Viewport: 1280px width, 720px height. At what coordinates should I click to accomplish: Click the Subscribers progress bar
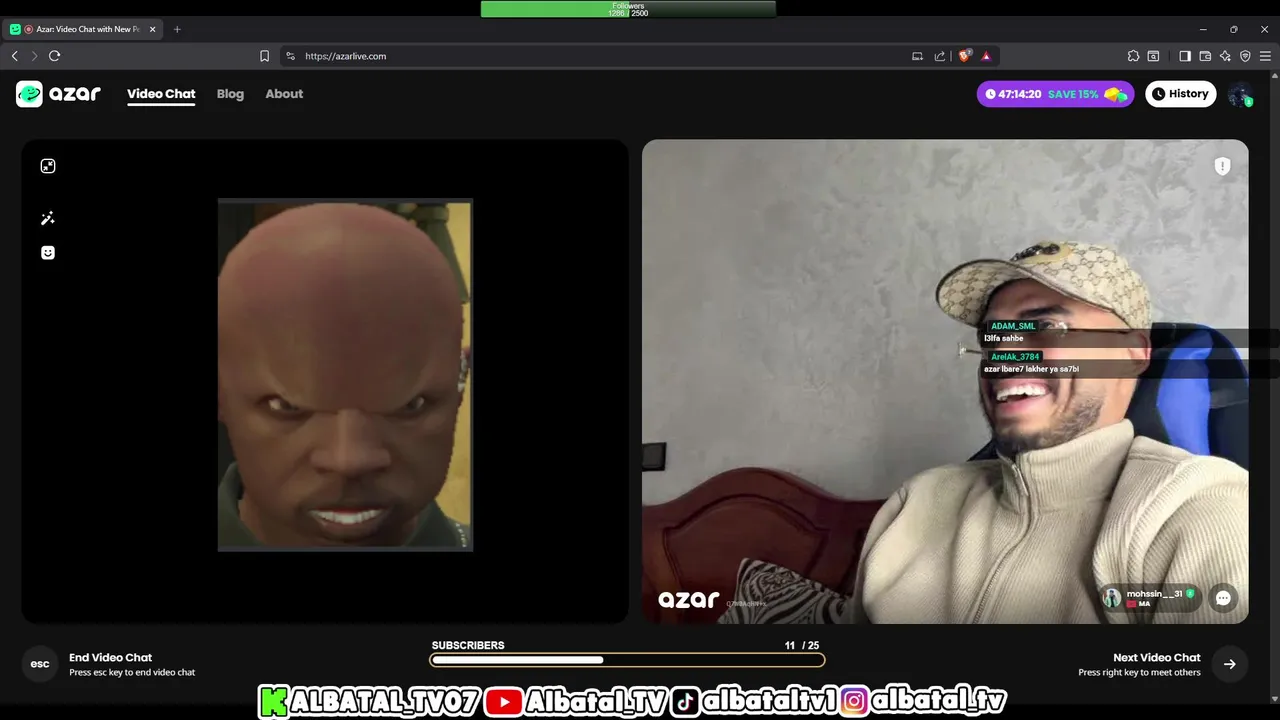(627, 660)
